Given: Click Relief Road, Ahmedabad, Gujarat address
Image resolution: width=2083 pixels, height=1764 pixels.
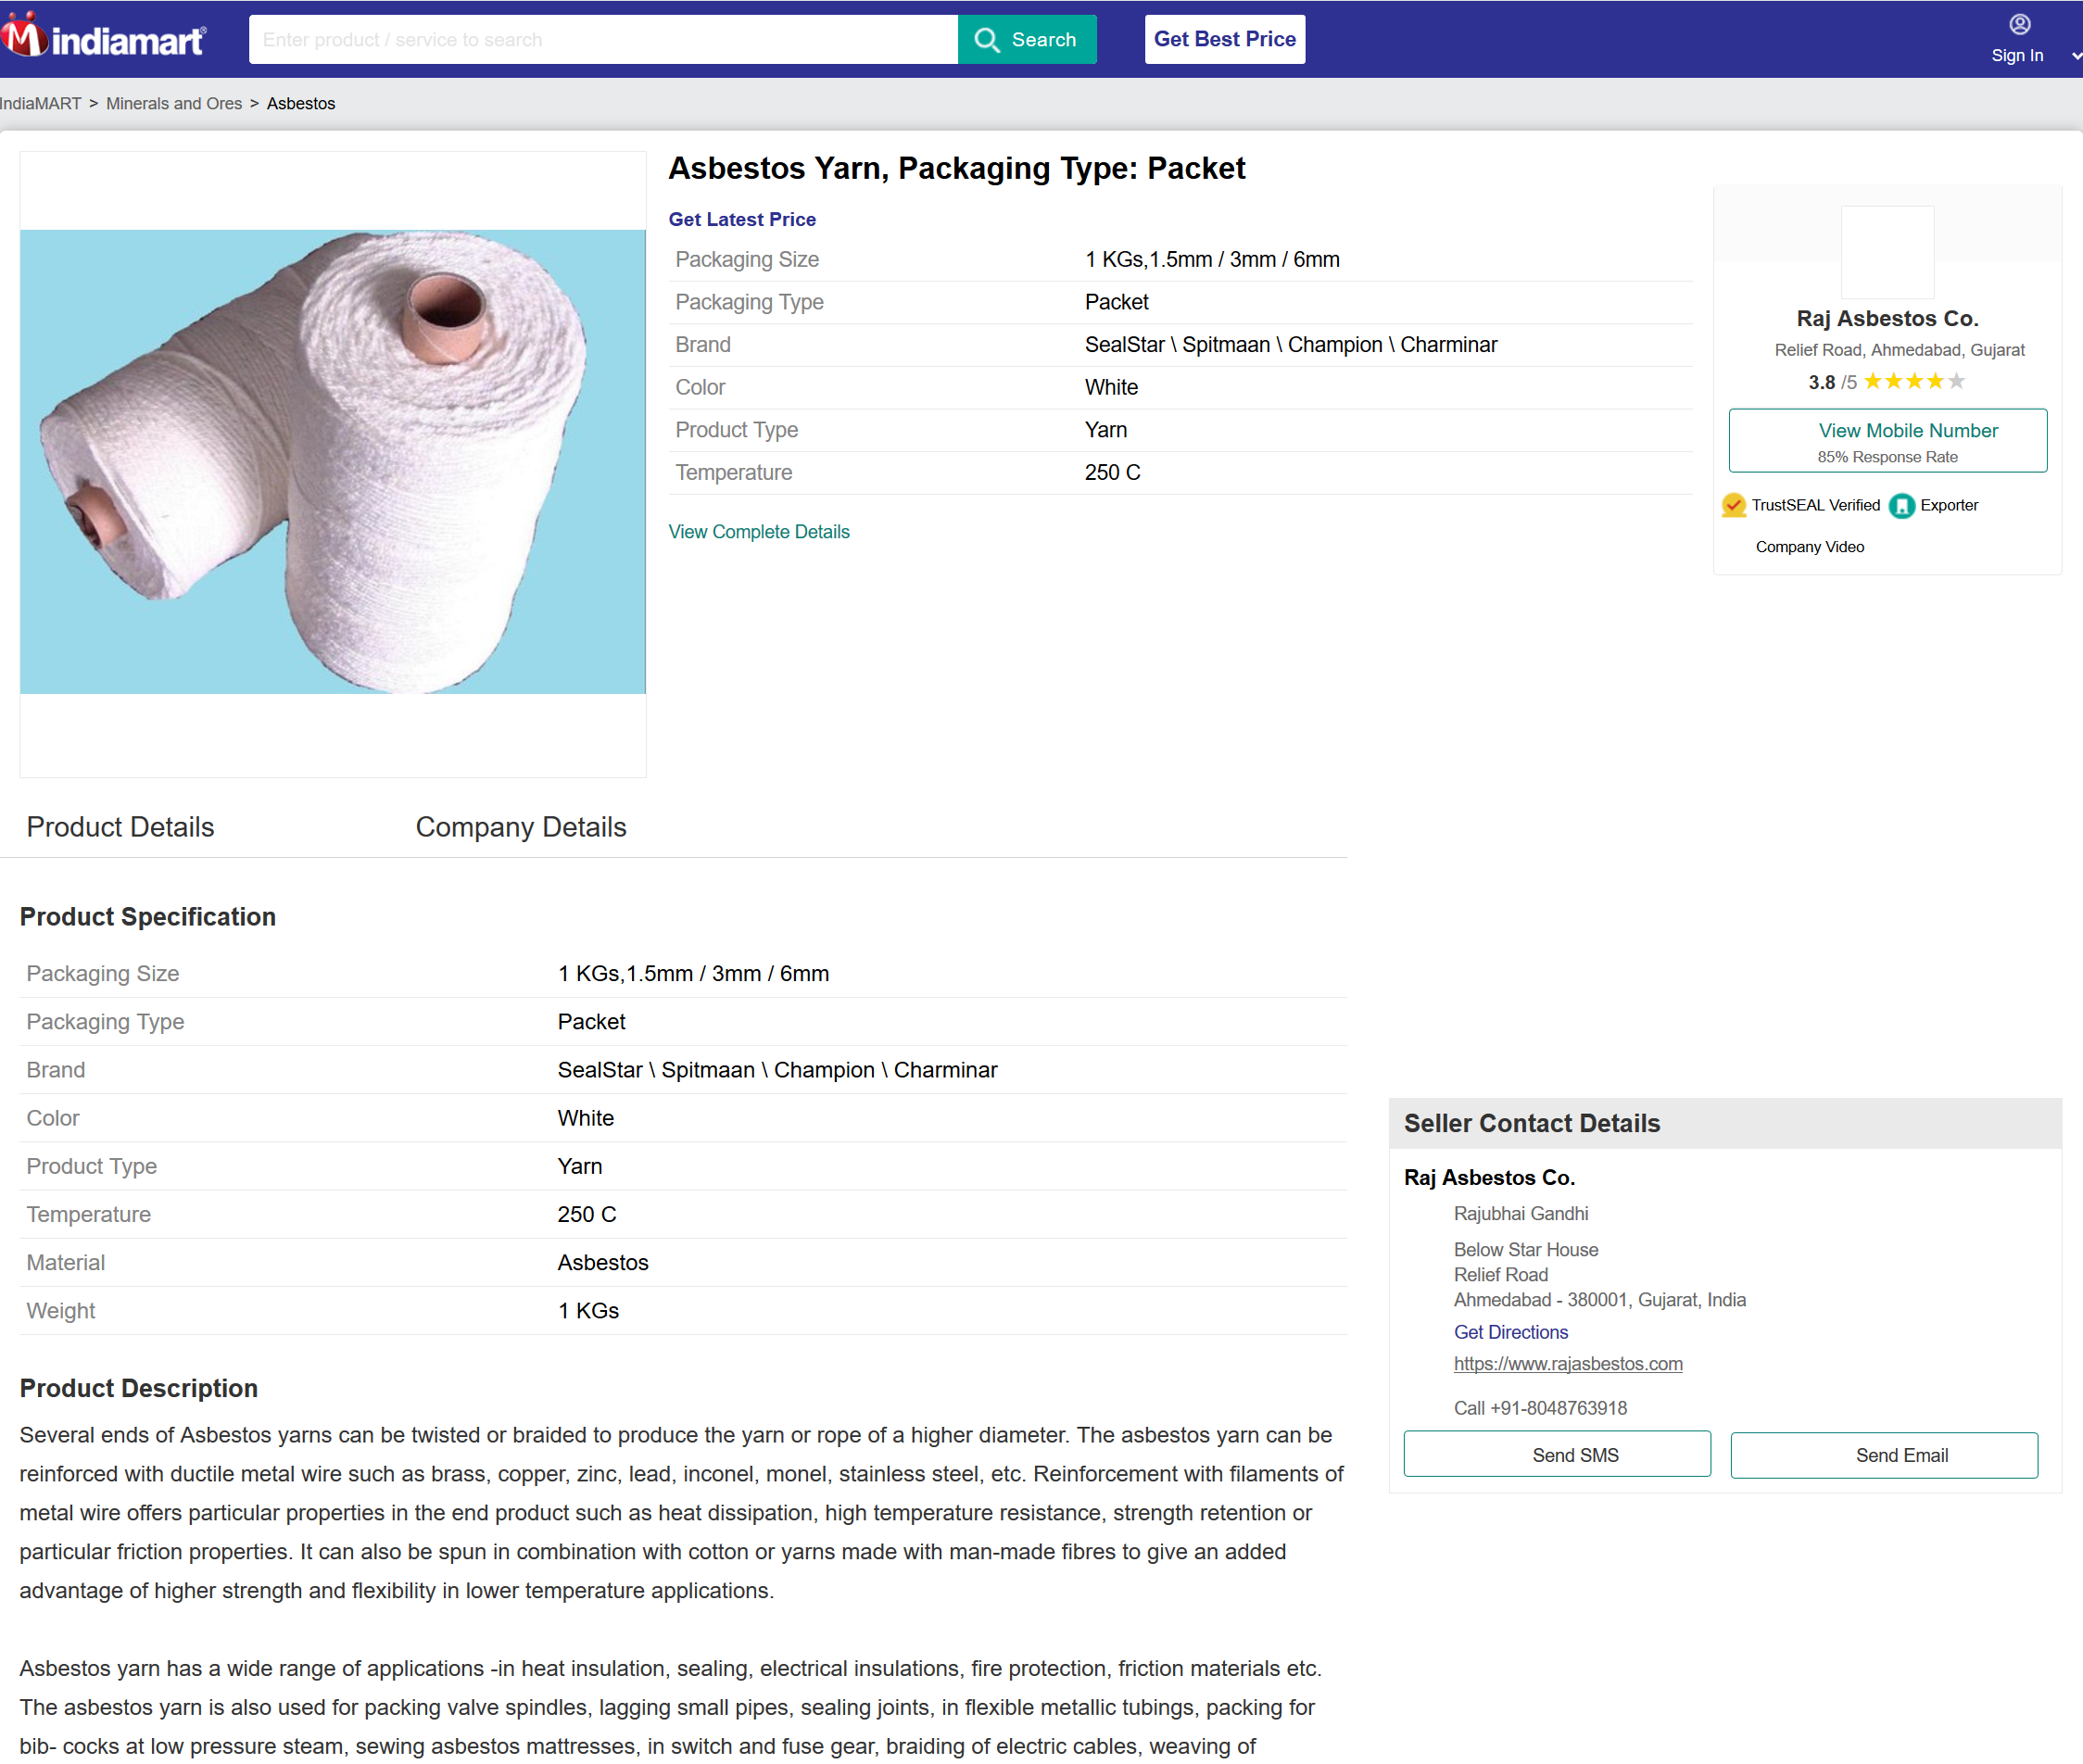Looking at the screenshot, I should click(x=1899, y=350).
